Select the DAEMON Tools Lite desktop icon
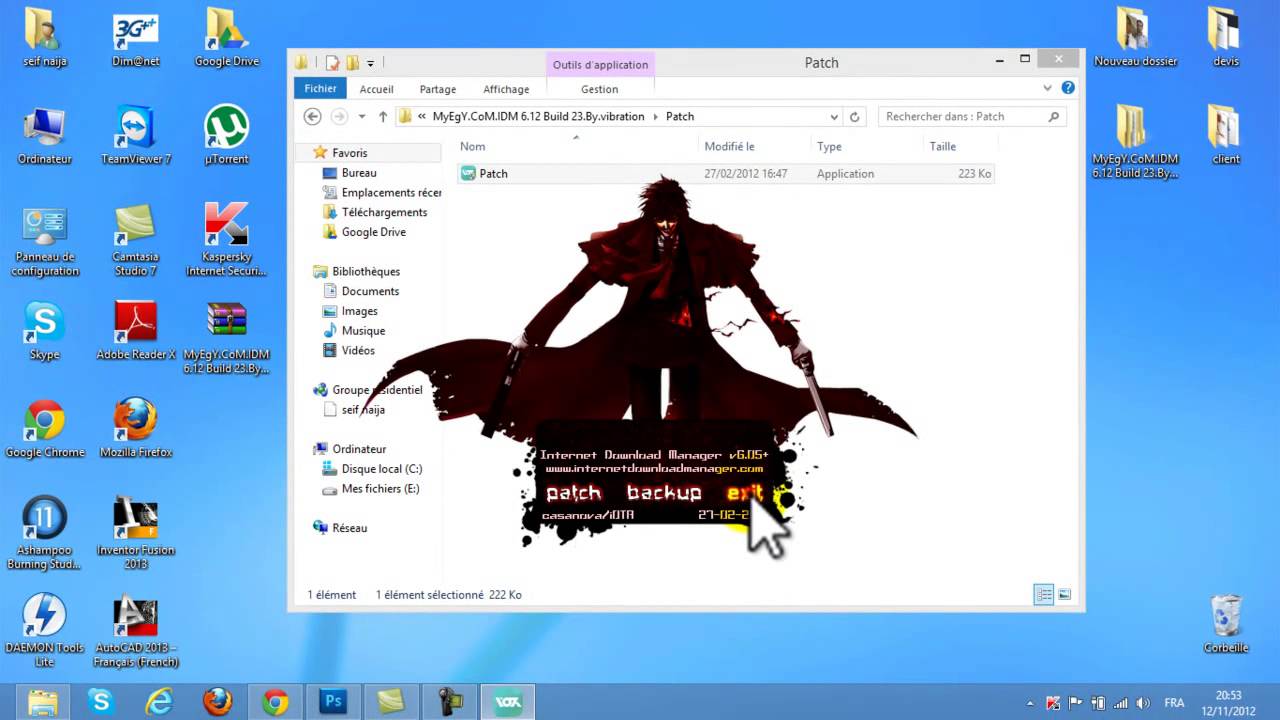 [x=45, y=630]
